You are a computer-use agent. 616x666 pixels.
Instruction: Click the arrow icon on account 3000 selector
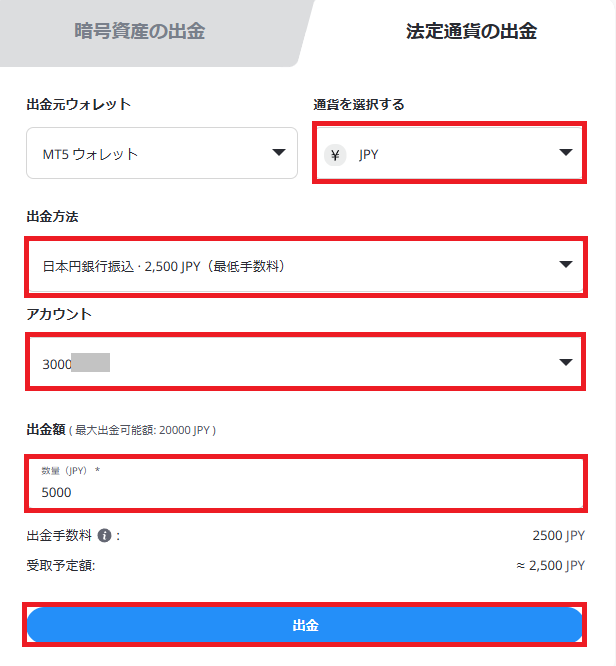(x=566, y=362)
